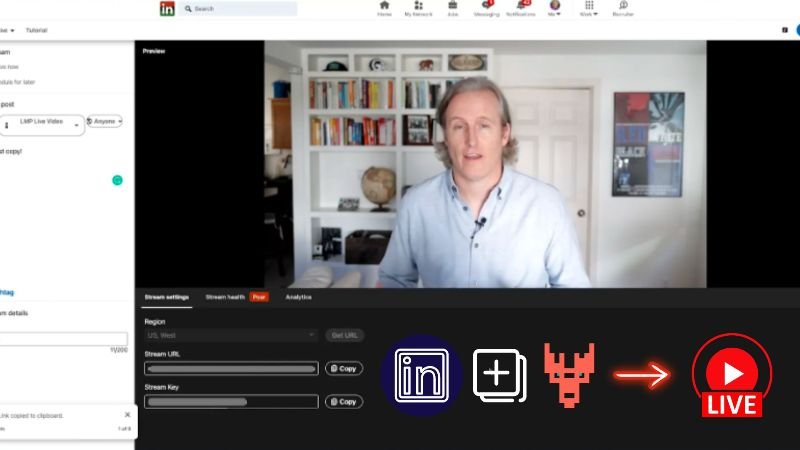Open the Anyone visibility dropdown

coord(105,121)
